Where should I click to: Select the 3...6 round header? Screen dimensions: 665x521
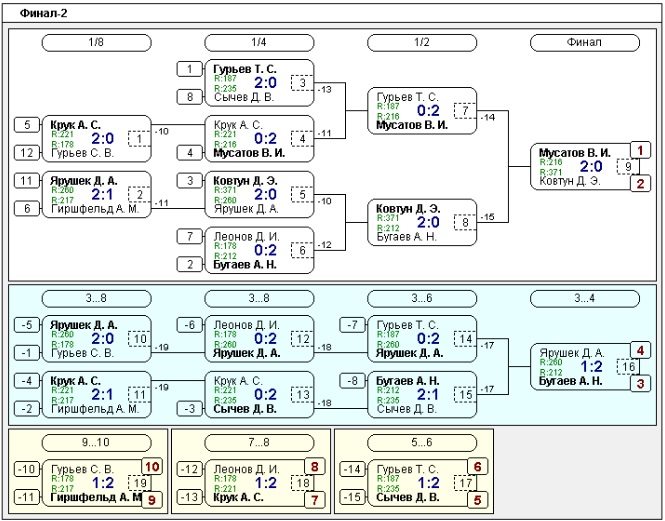[x=422, y=299]
